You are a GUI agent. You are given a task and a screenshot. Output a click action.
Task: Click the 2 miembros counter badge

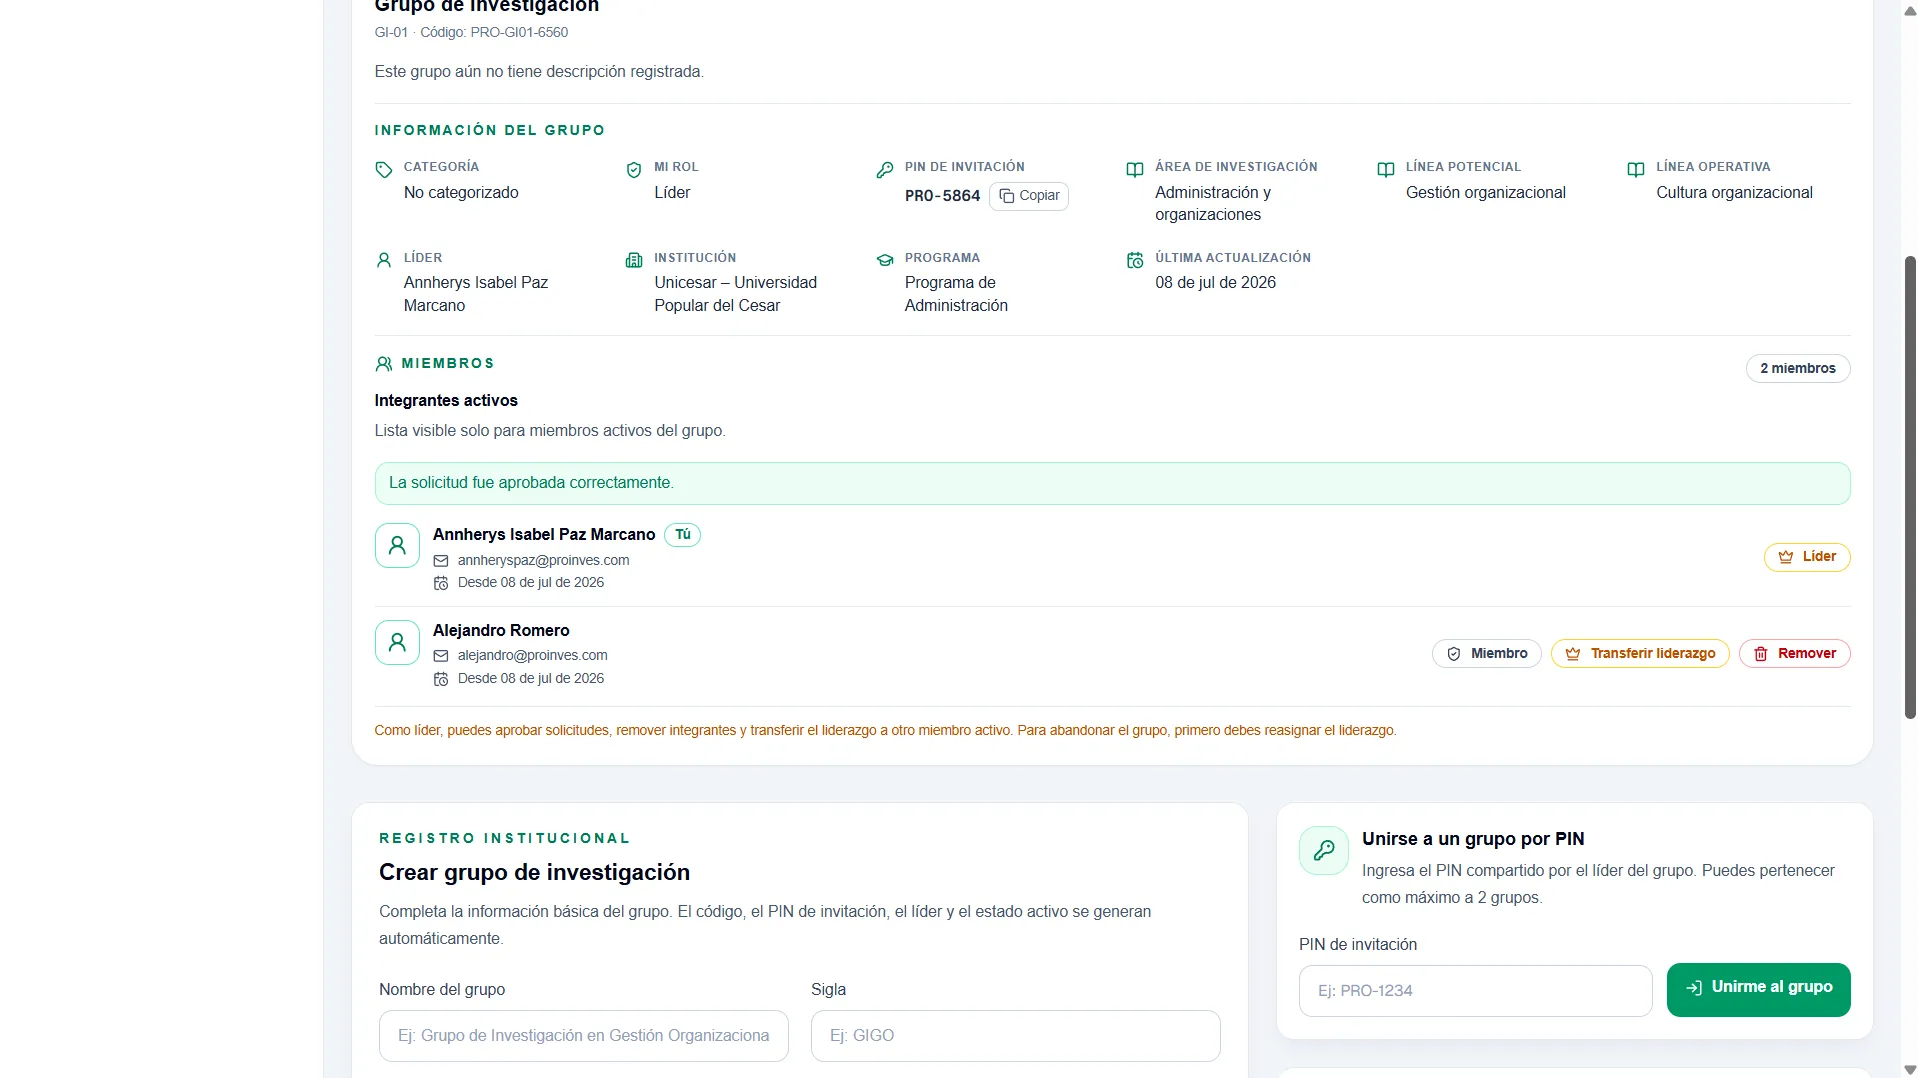point(1798,369)
